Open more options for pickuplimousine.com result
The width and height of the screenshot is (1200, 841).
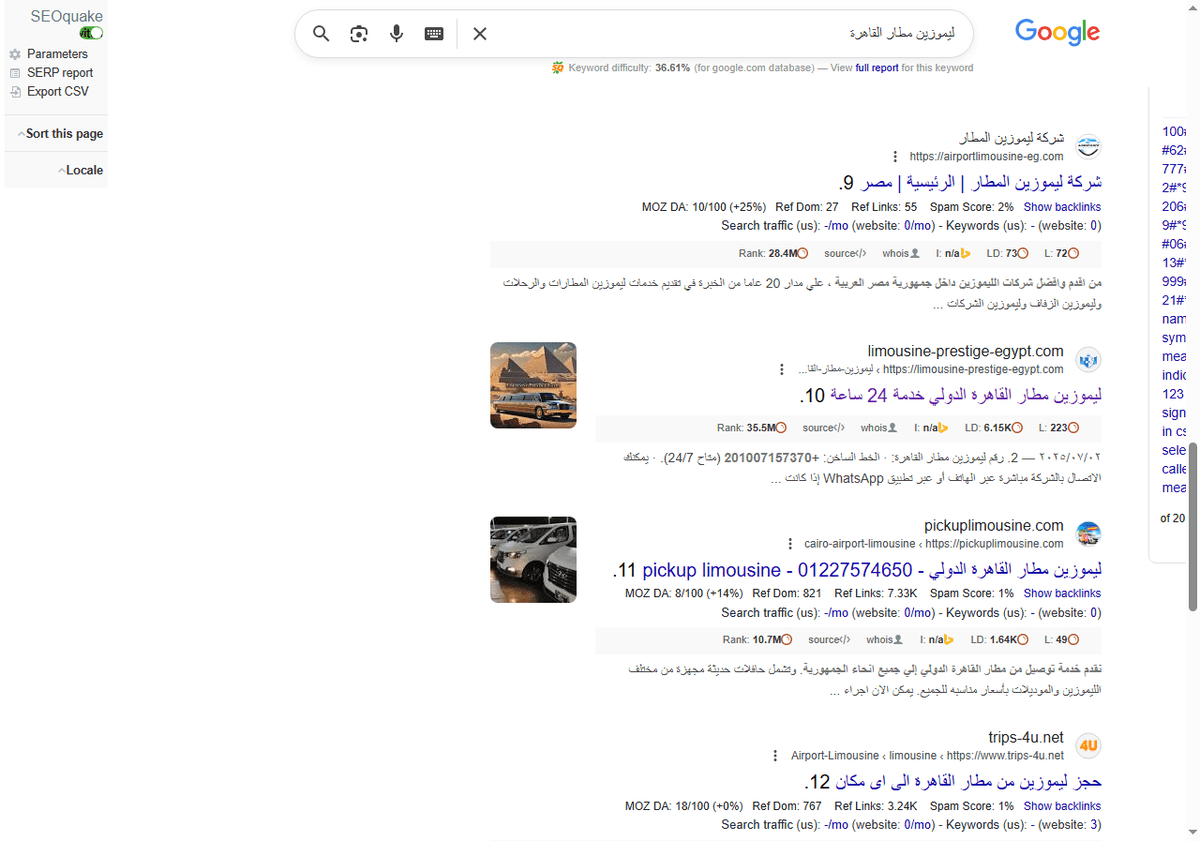point(790,544)
